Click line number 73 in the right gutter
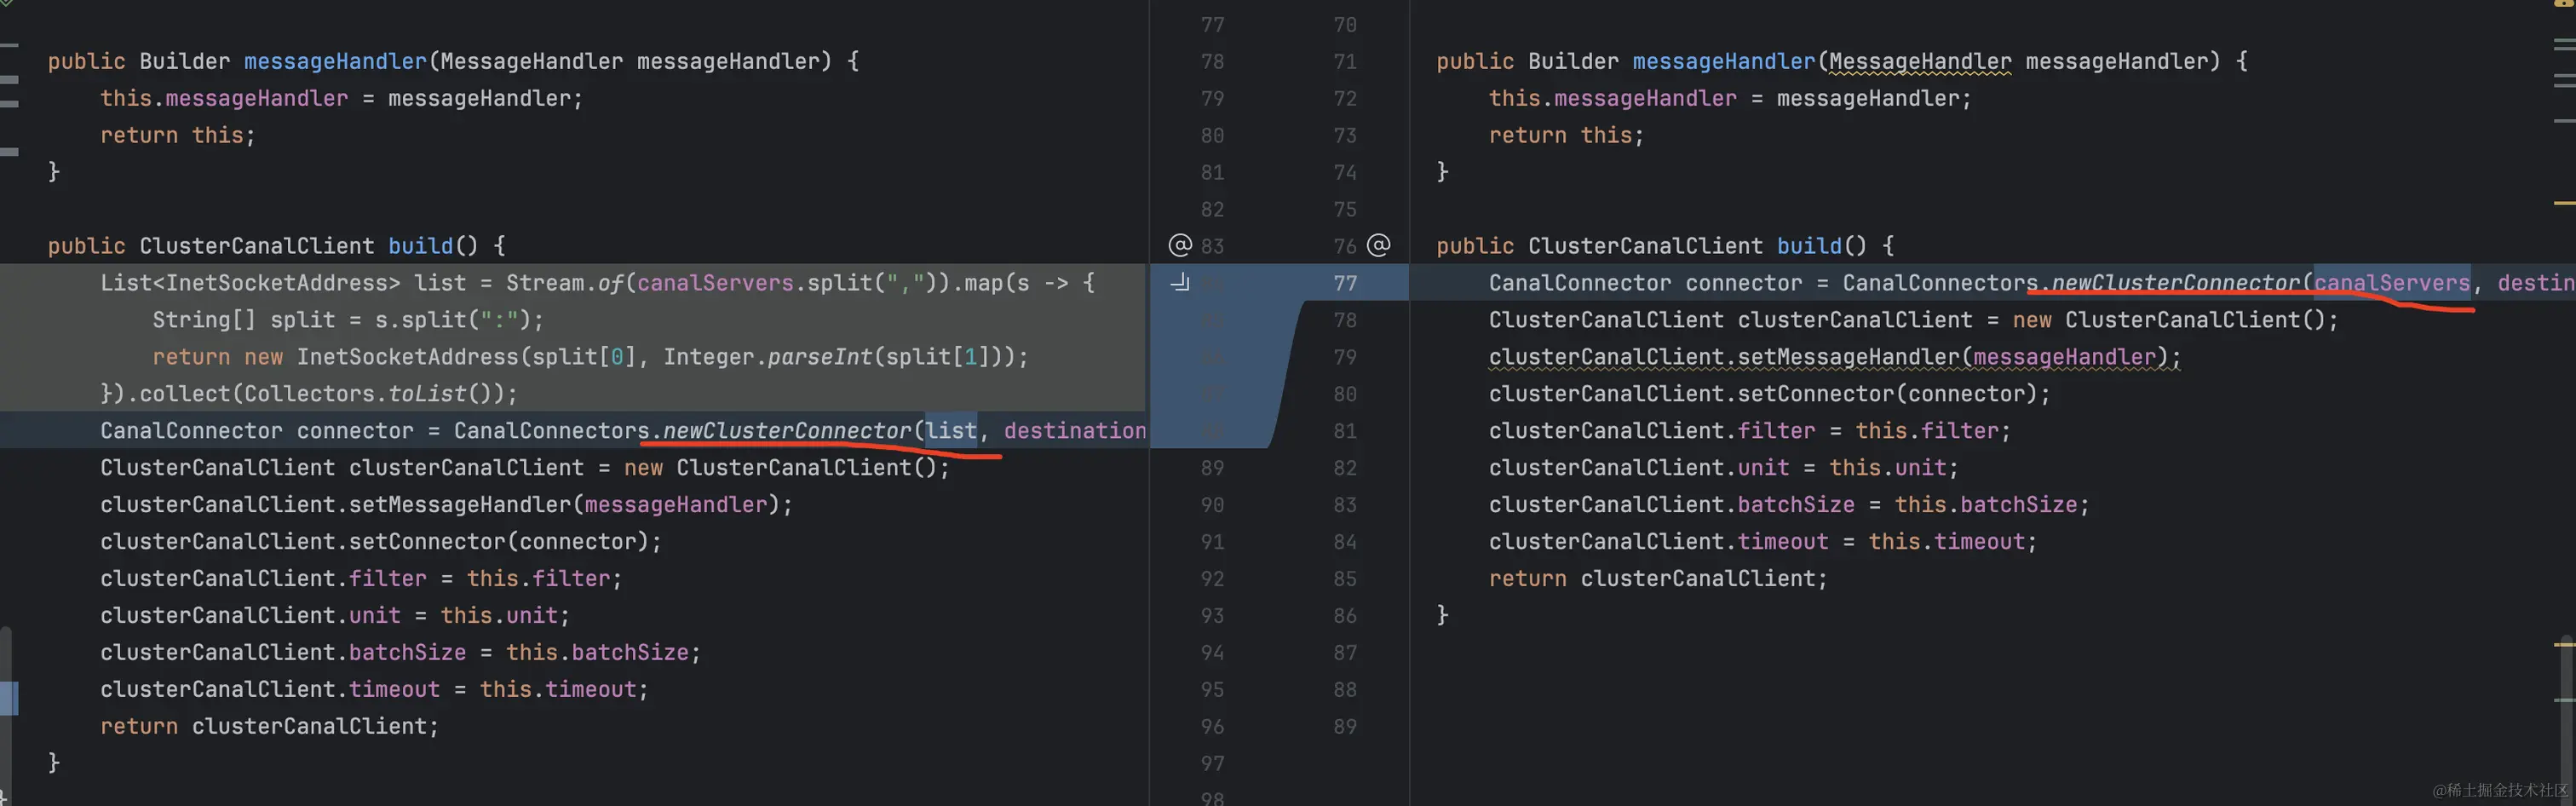The image size is (2576, 806). 1345,135
